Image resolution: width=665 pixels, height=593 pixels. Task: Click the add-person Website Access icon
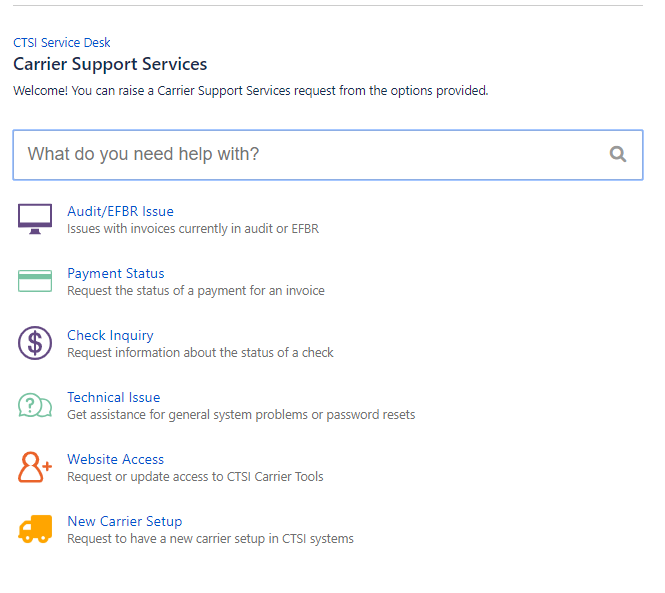(x=35, y=467)
